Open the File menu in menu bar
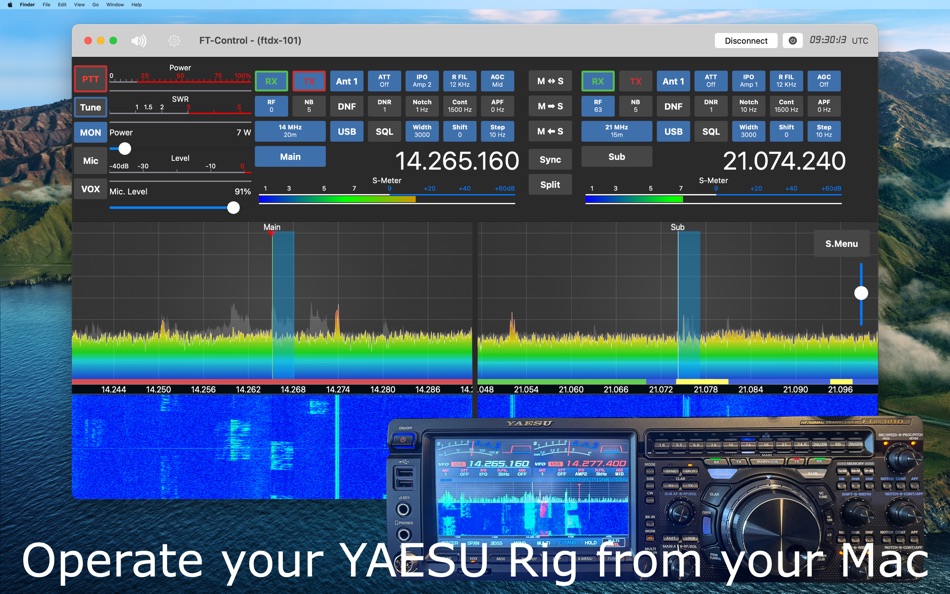This screenshot has height=594, width=950. 47,4
